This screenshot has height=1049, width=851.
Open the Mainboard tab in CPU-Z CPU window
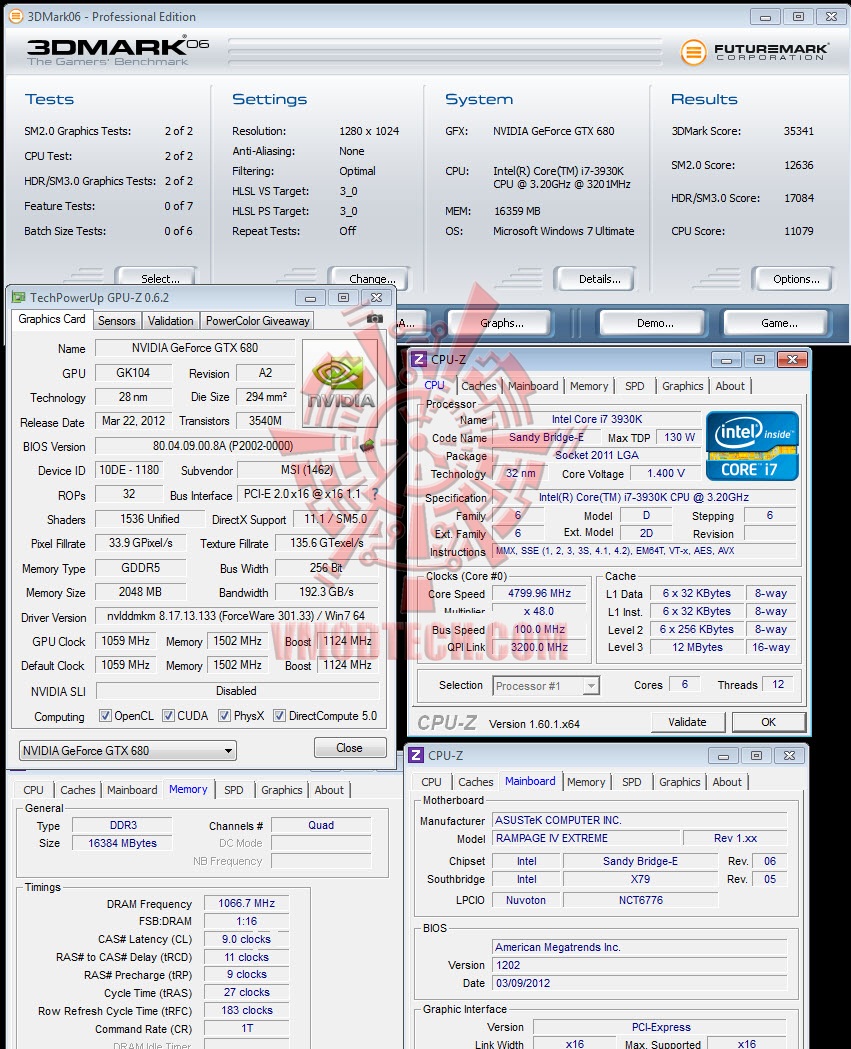point(533,386)
